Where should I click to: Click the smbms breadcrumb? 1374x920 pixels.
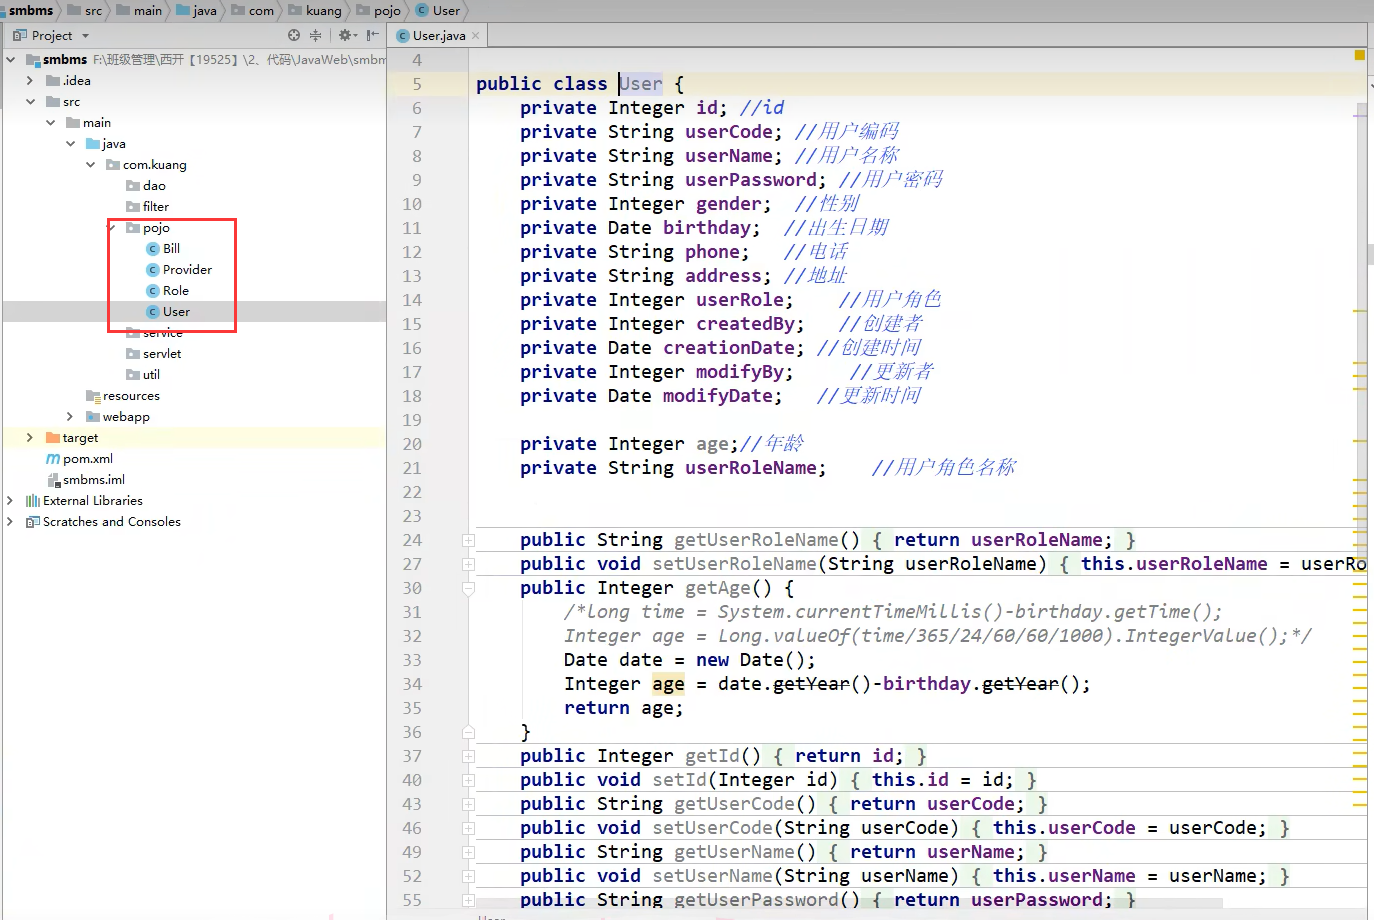coord(31,10)
